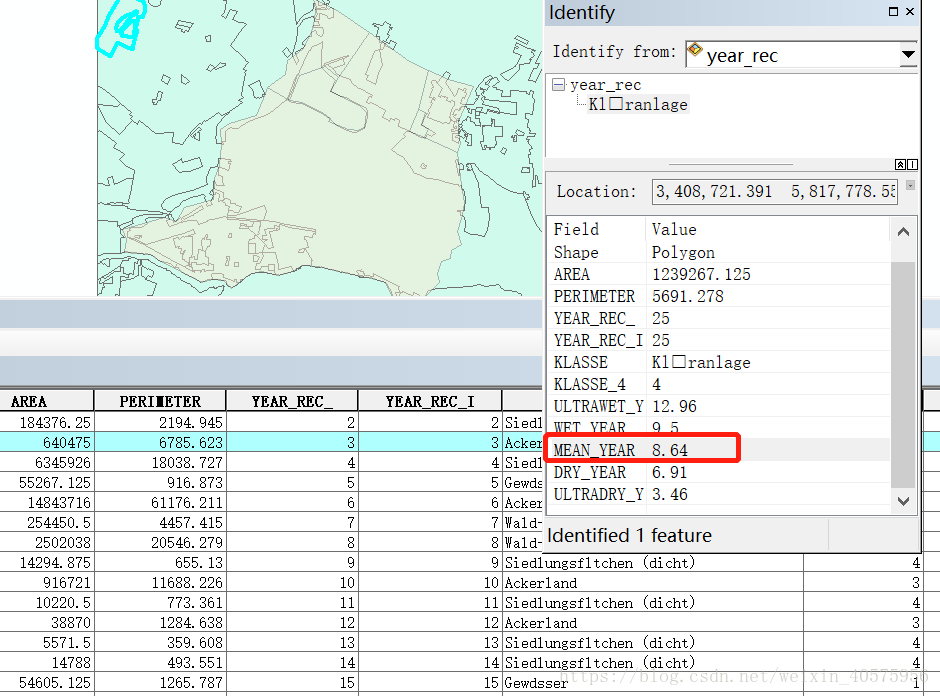Click the Location coordinates field

point(774,191)
